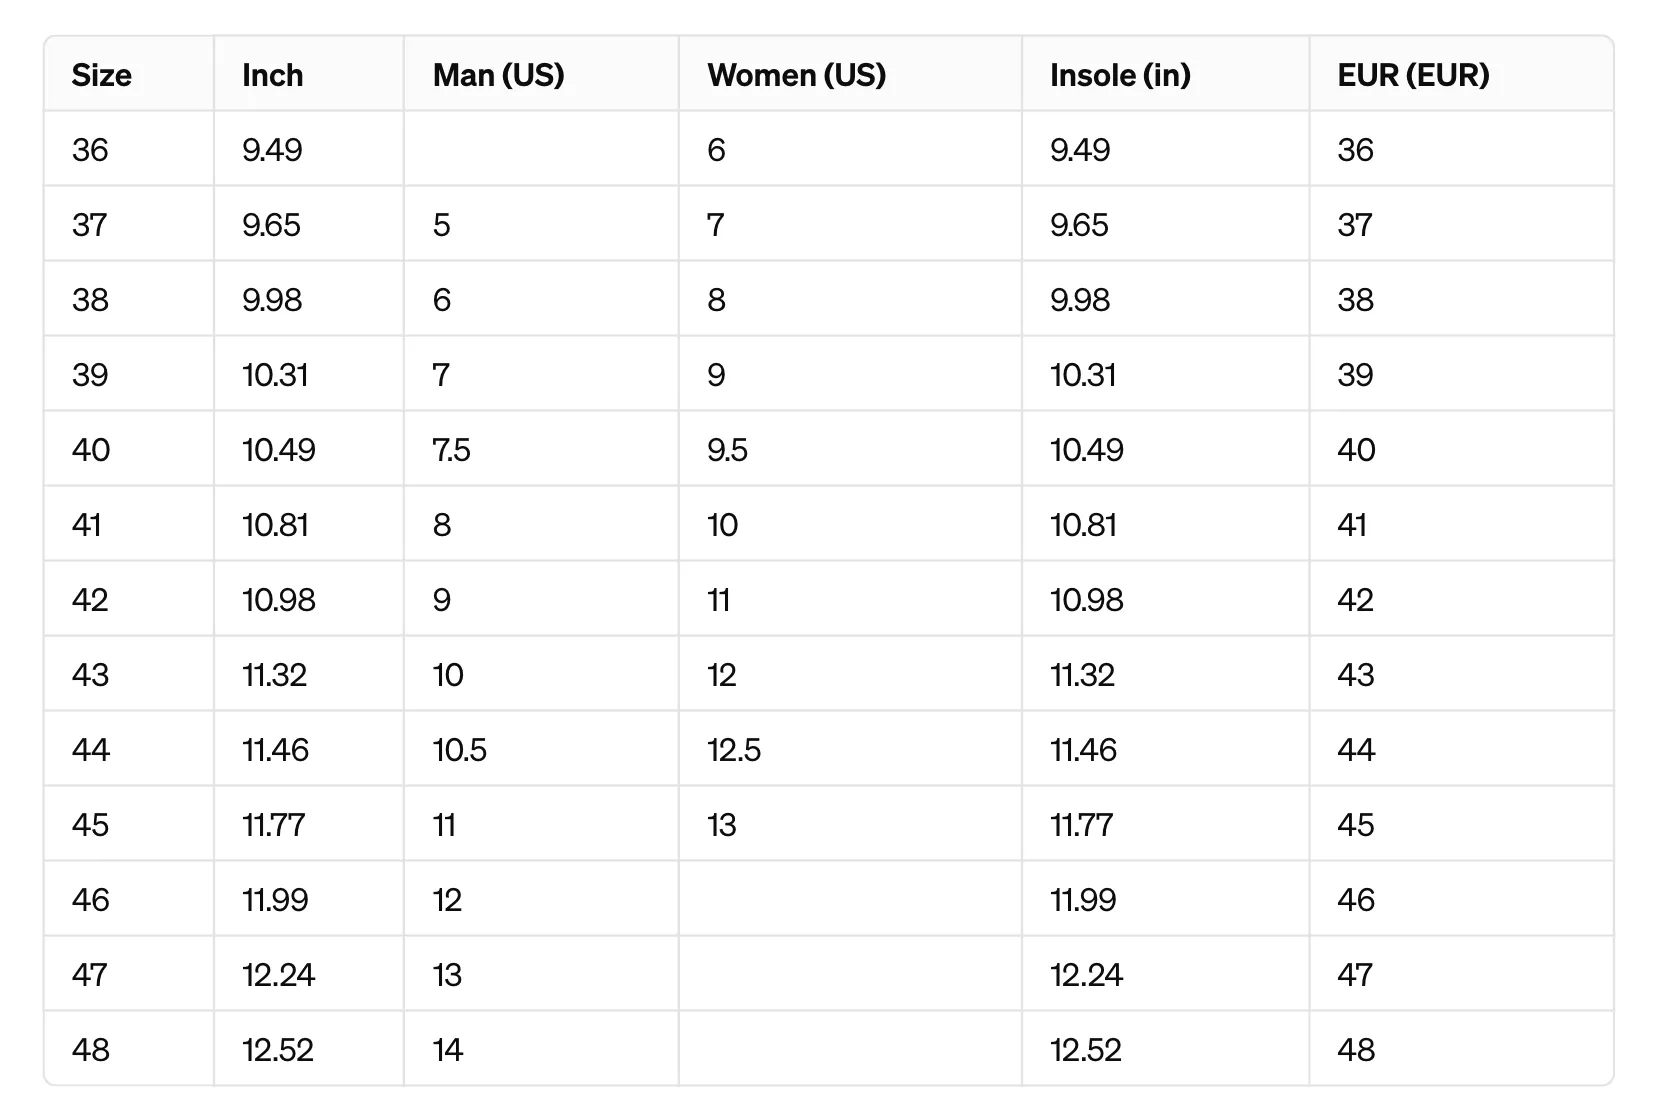The width and height of the screenshot is (1658, 1118).
Task: Click size 43 in the Size column
Action: click(90, 675)
